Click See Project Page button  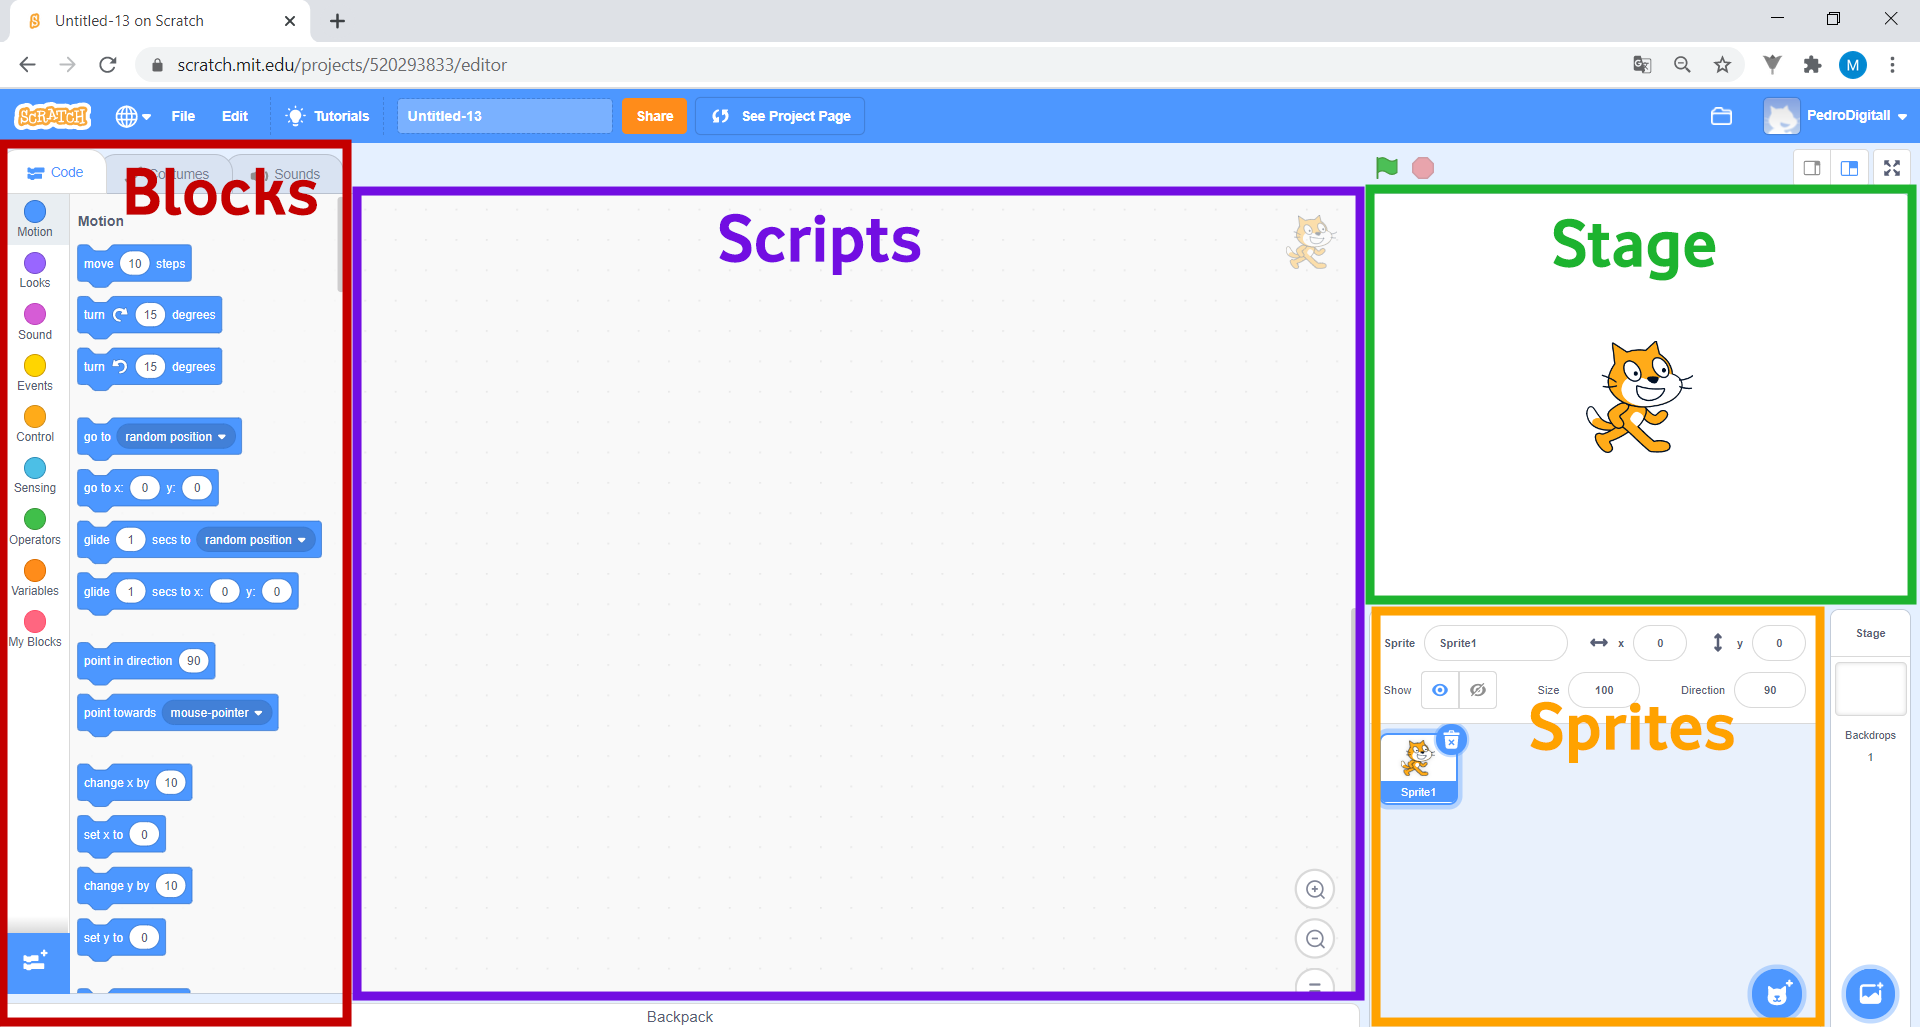(780, 116)
